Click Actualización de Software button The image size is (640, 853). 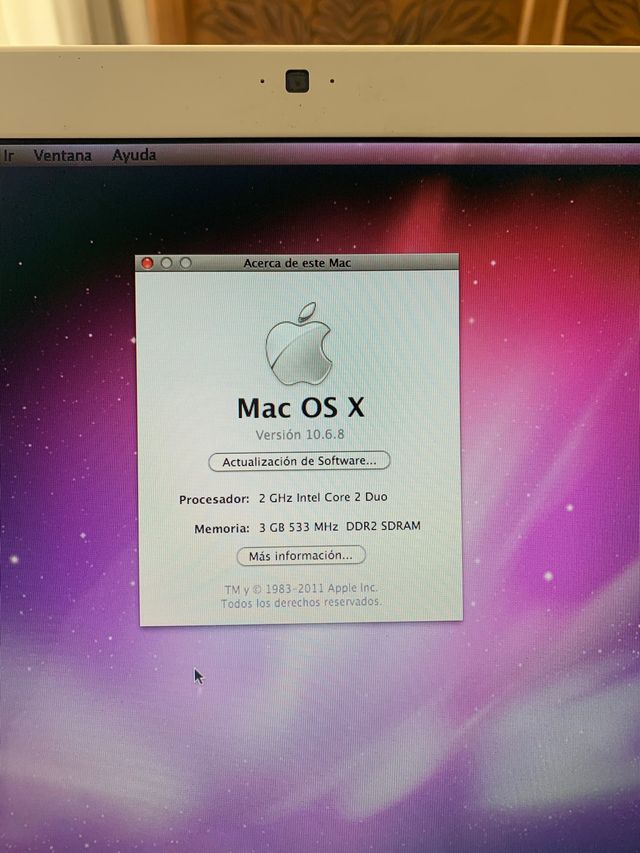tap(299, 461)
